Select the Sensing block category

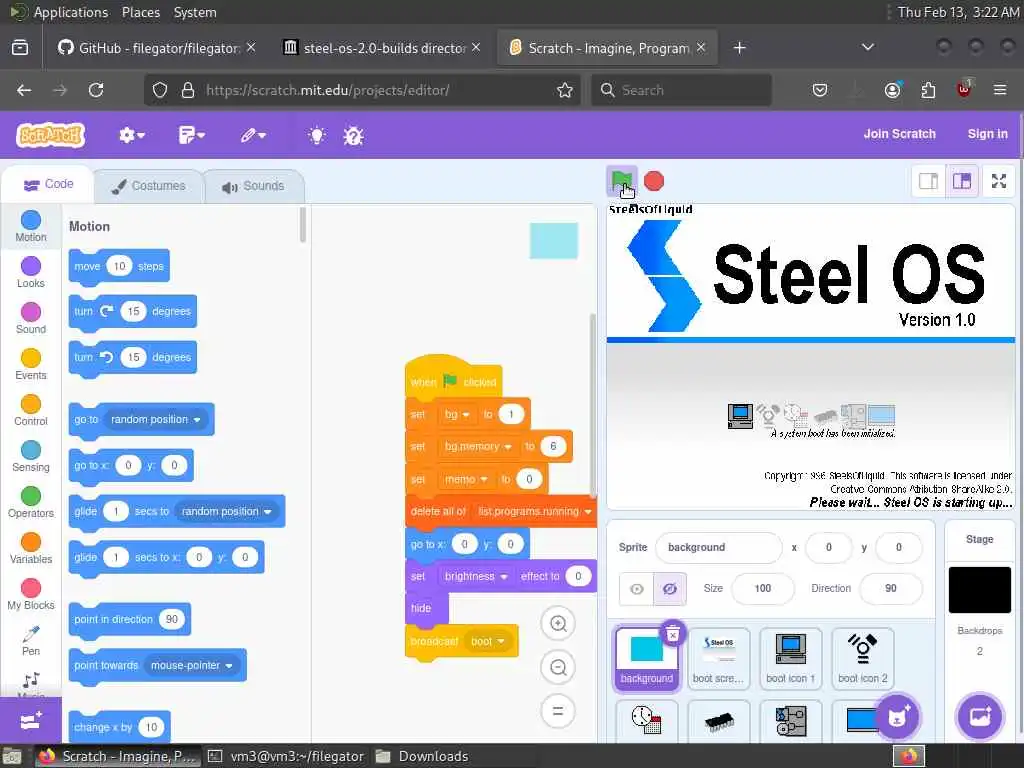[x=31, y=456]
